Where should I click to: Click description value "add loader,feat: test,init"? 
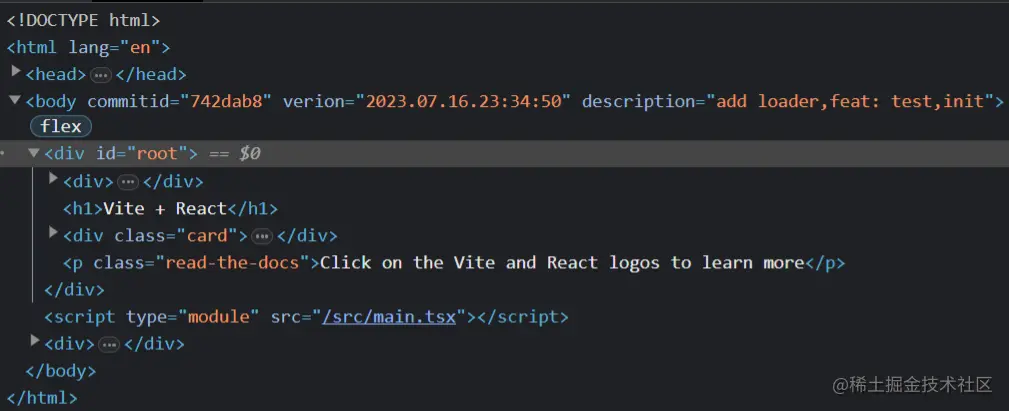click(849, 102)
